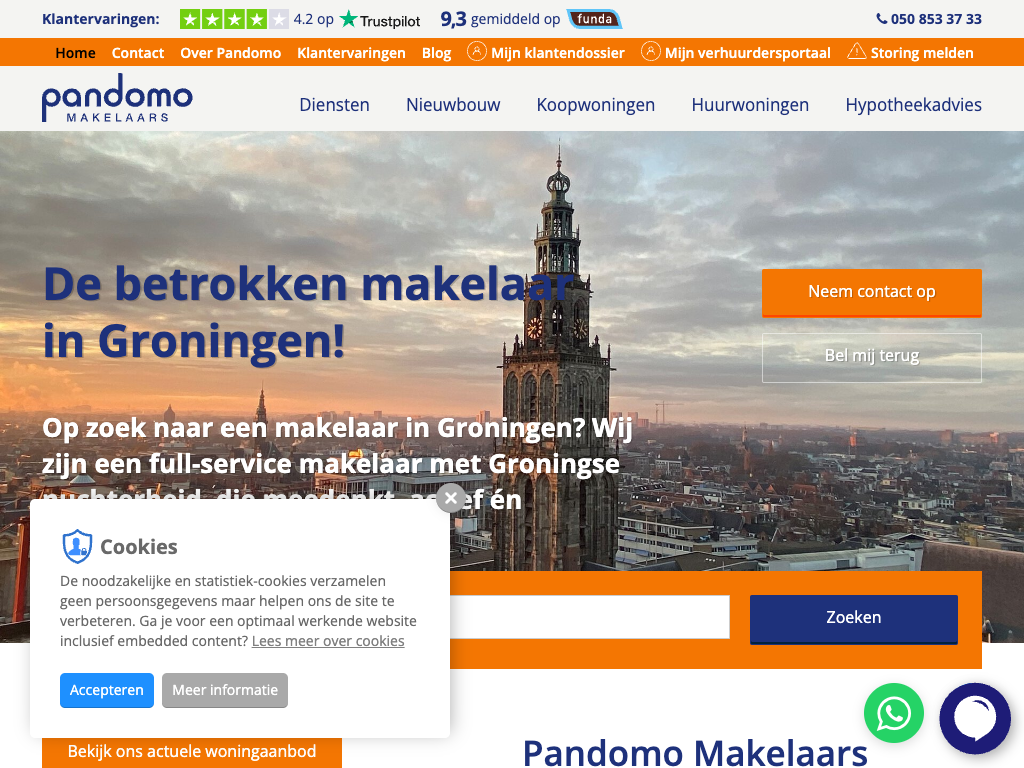The image size is (1024, 768).
Task: Click the Trustpilot star rating
Action: pyautogui.click(x=234, y=20)
